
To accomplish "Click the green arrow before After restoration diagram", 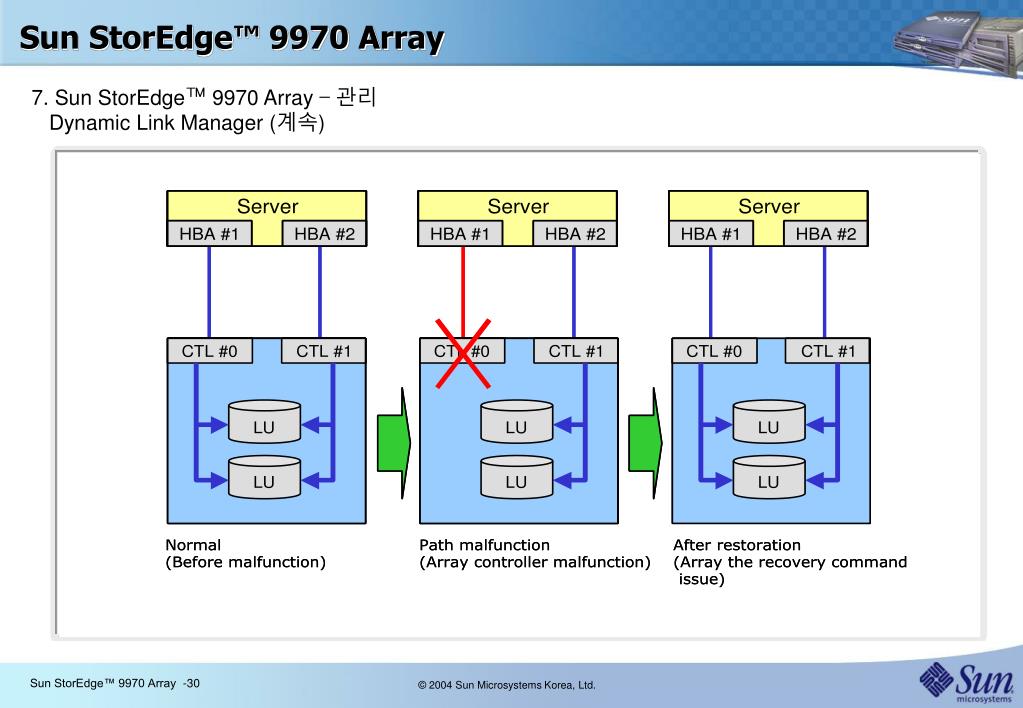I will tap(645, 443).
